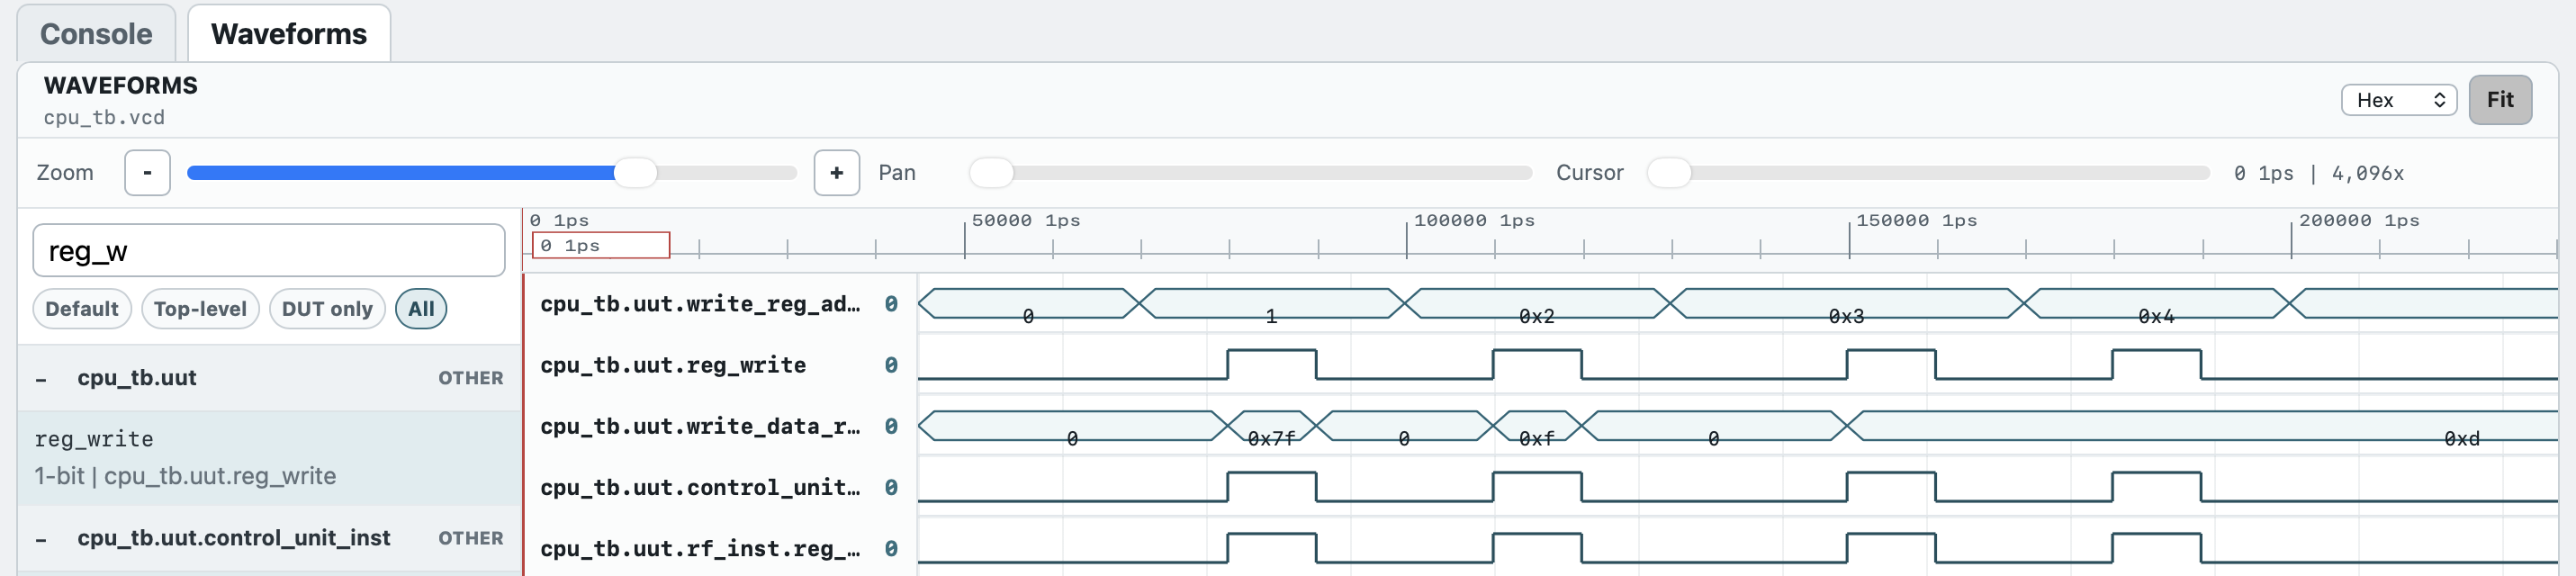Select the Default filter chip
2576x576 pixels.
click(x=82, y=309)
